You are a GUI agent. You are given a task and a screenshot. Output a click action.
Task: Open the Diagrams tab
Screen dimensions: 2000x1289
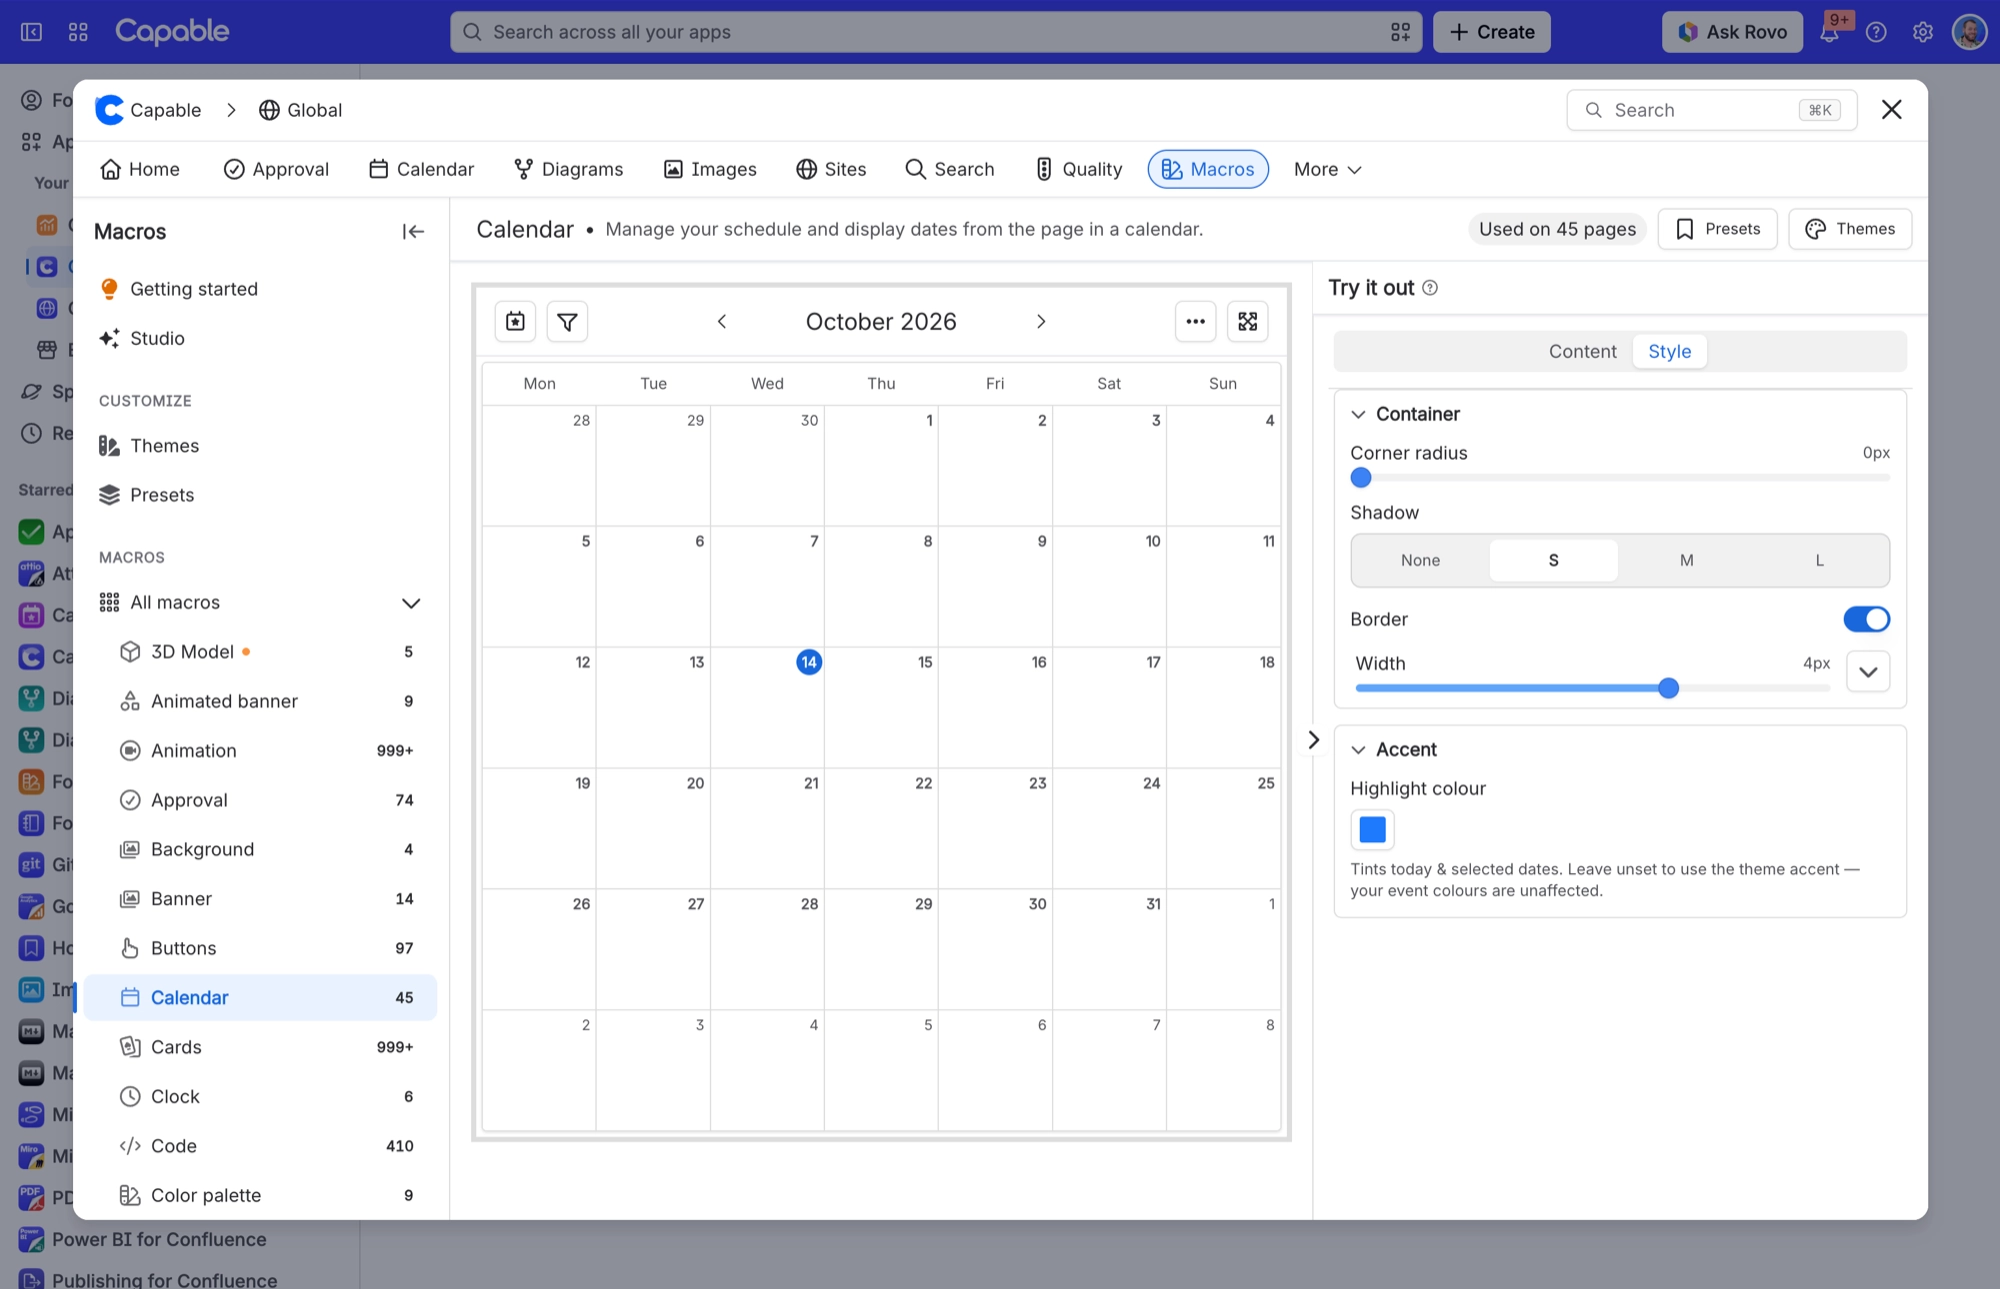pyautogui.click(x=568, y=169)
